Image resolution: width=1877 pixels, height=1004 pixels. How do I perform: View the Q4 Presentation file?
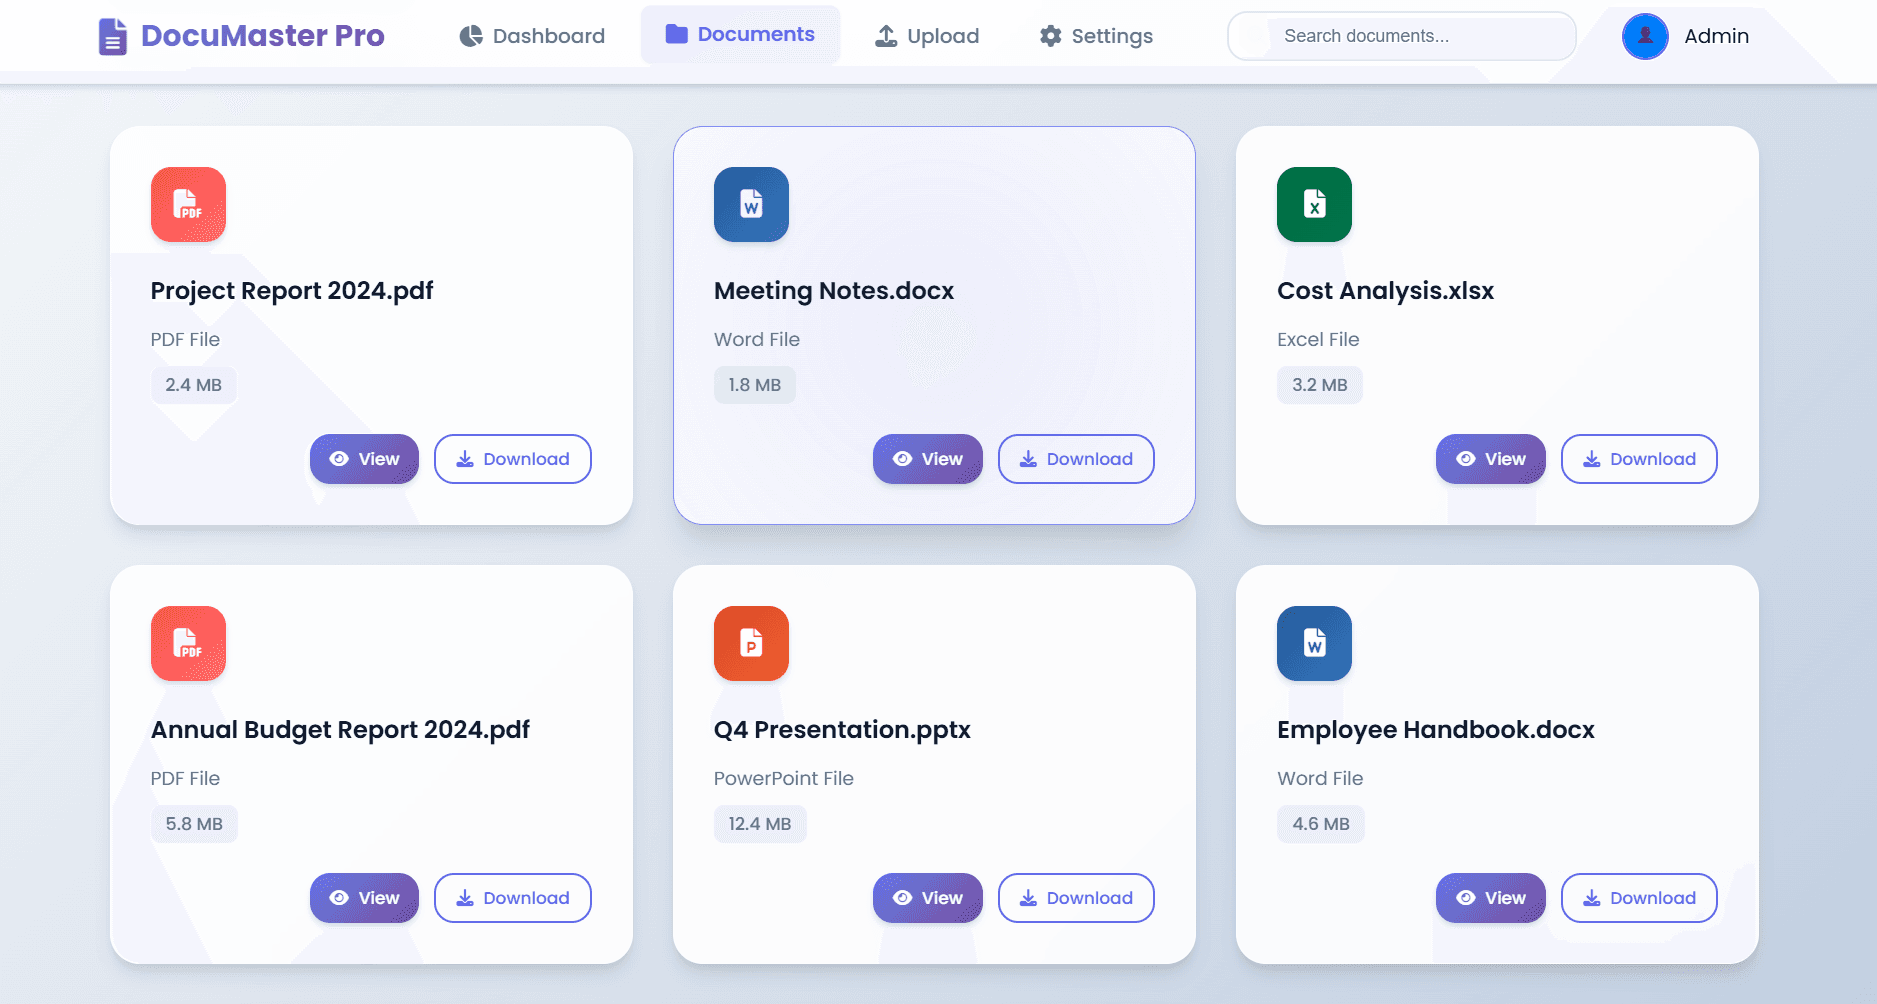point(927,897)
